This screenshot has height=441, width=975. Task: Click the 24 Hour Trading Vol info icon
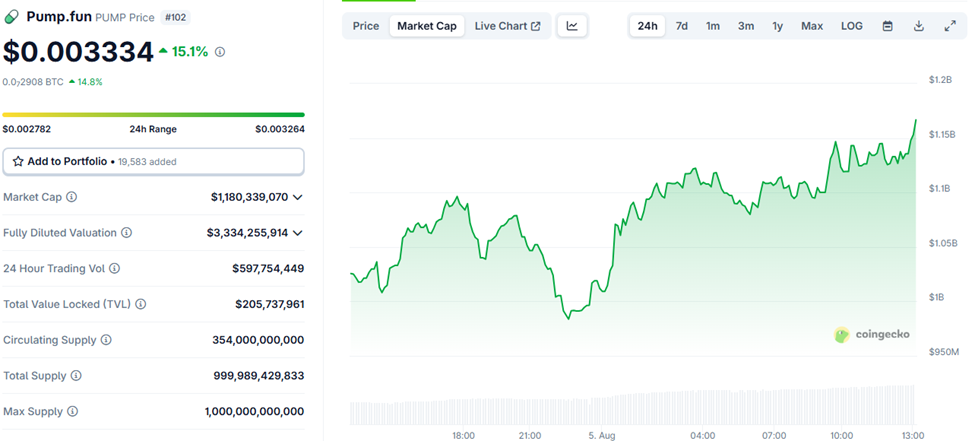tap(114, 269)
